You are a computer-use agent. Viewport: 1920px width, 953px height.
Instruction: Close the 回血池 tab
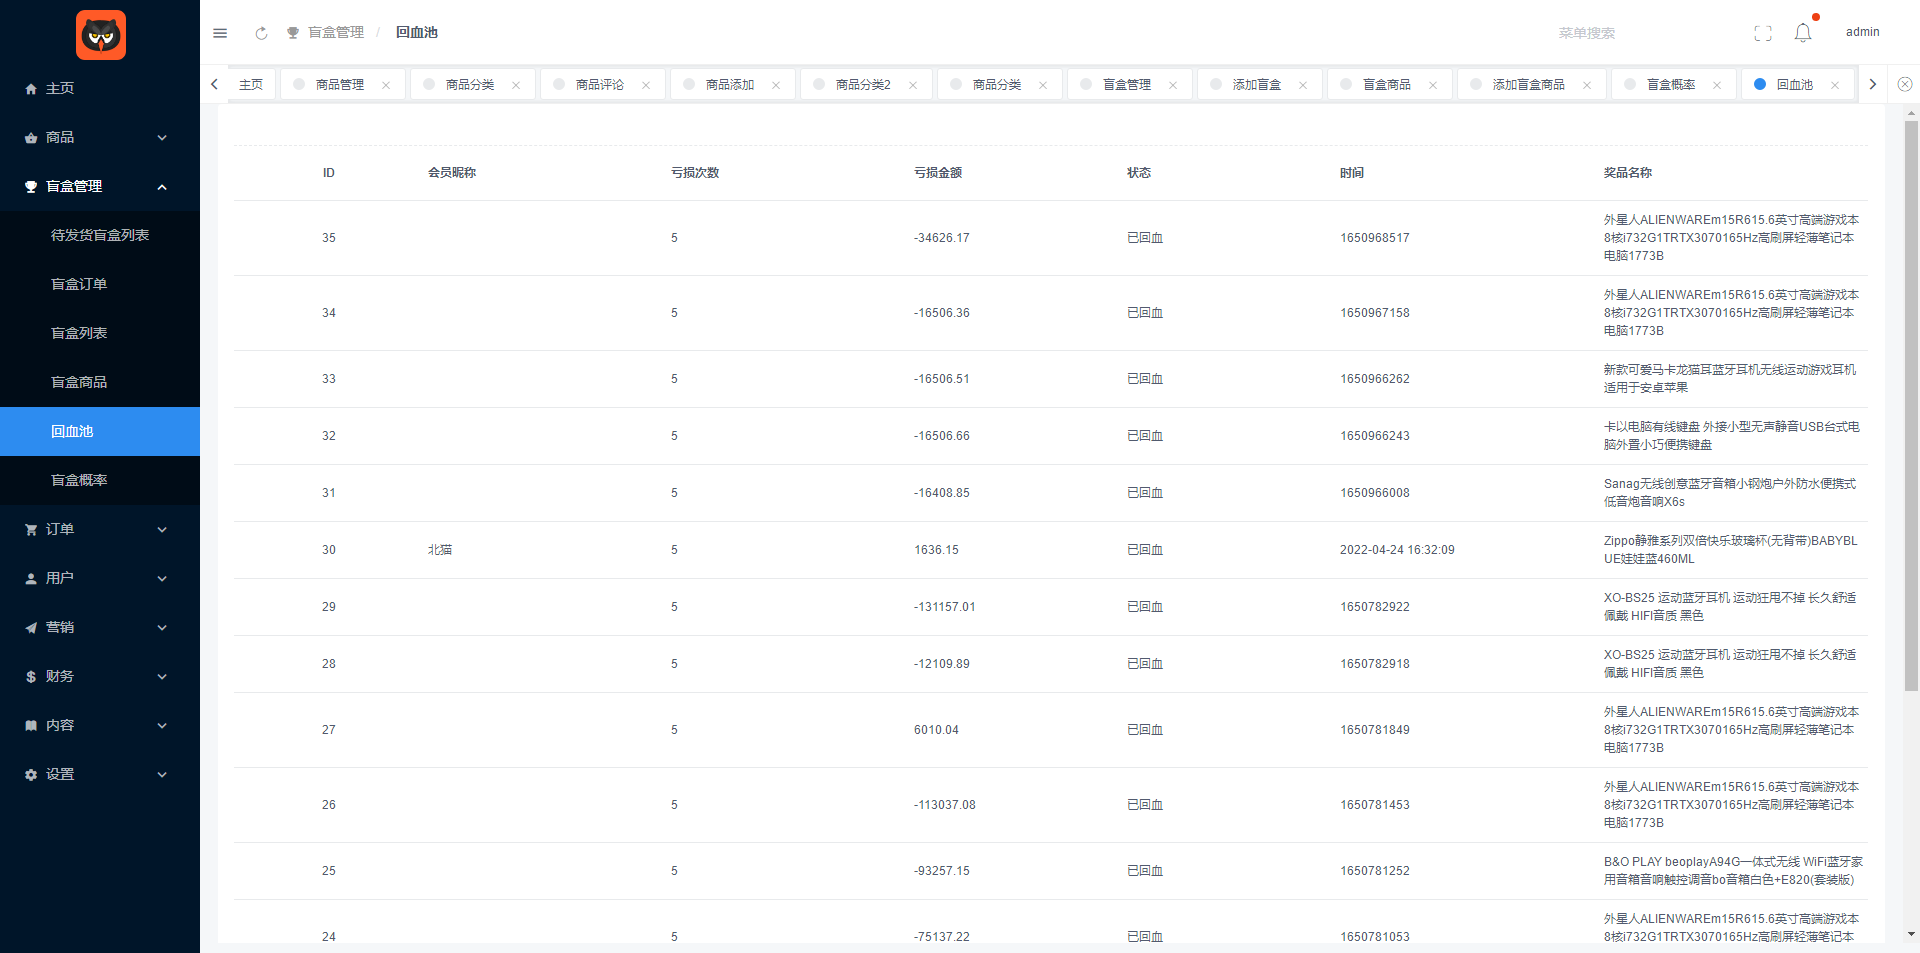point(1835,85)
